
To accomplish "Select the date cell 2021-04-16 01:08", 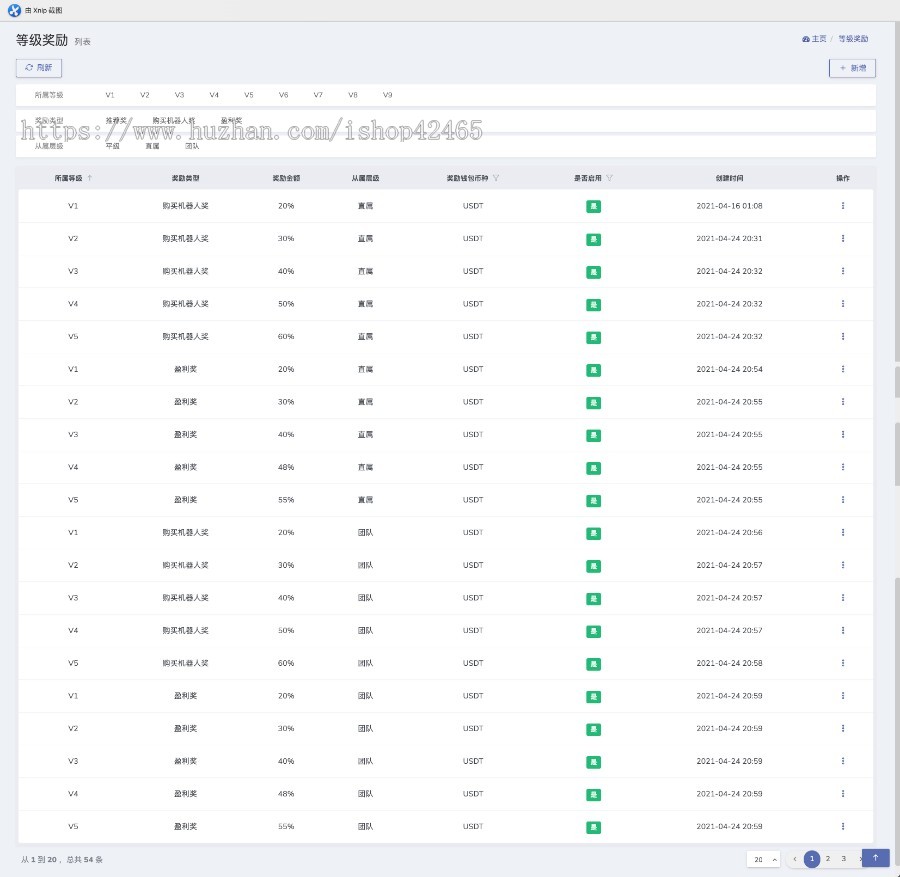I will tap(729, 206).
